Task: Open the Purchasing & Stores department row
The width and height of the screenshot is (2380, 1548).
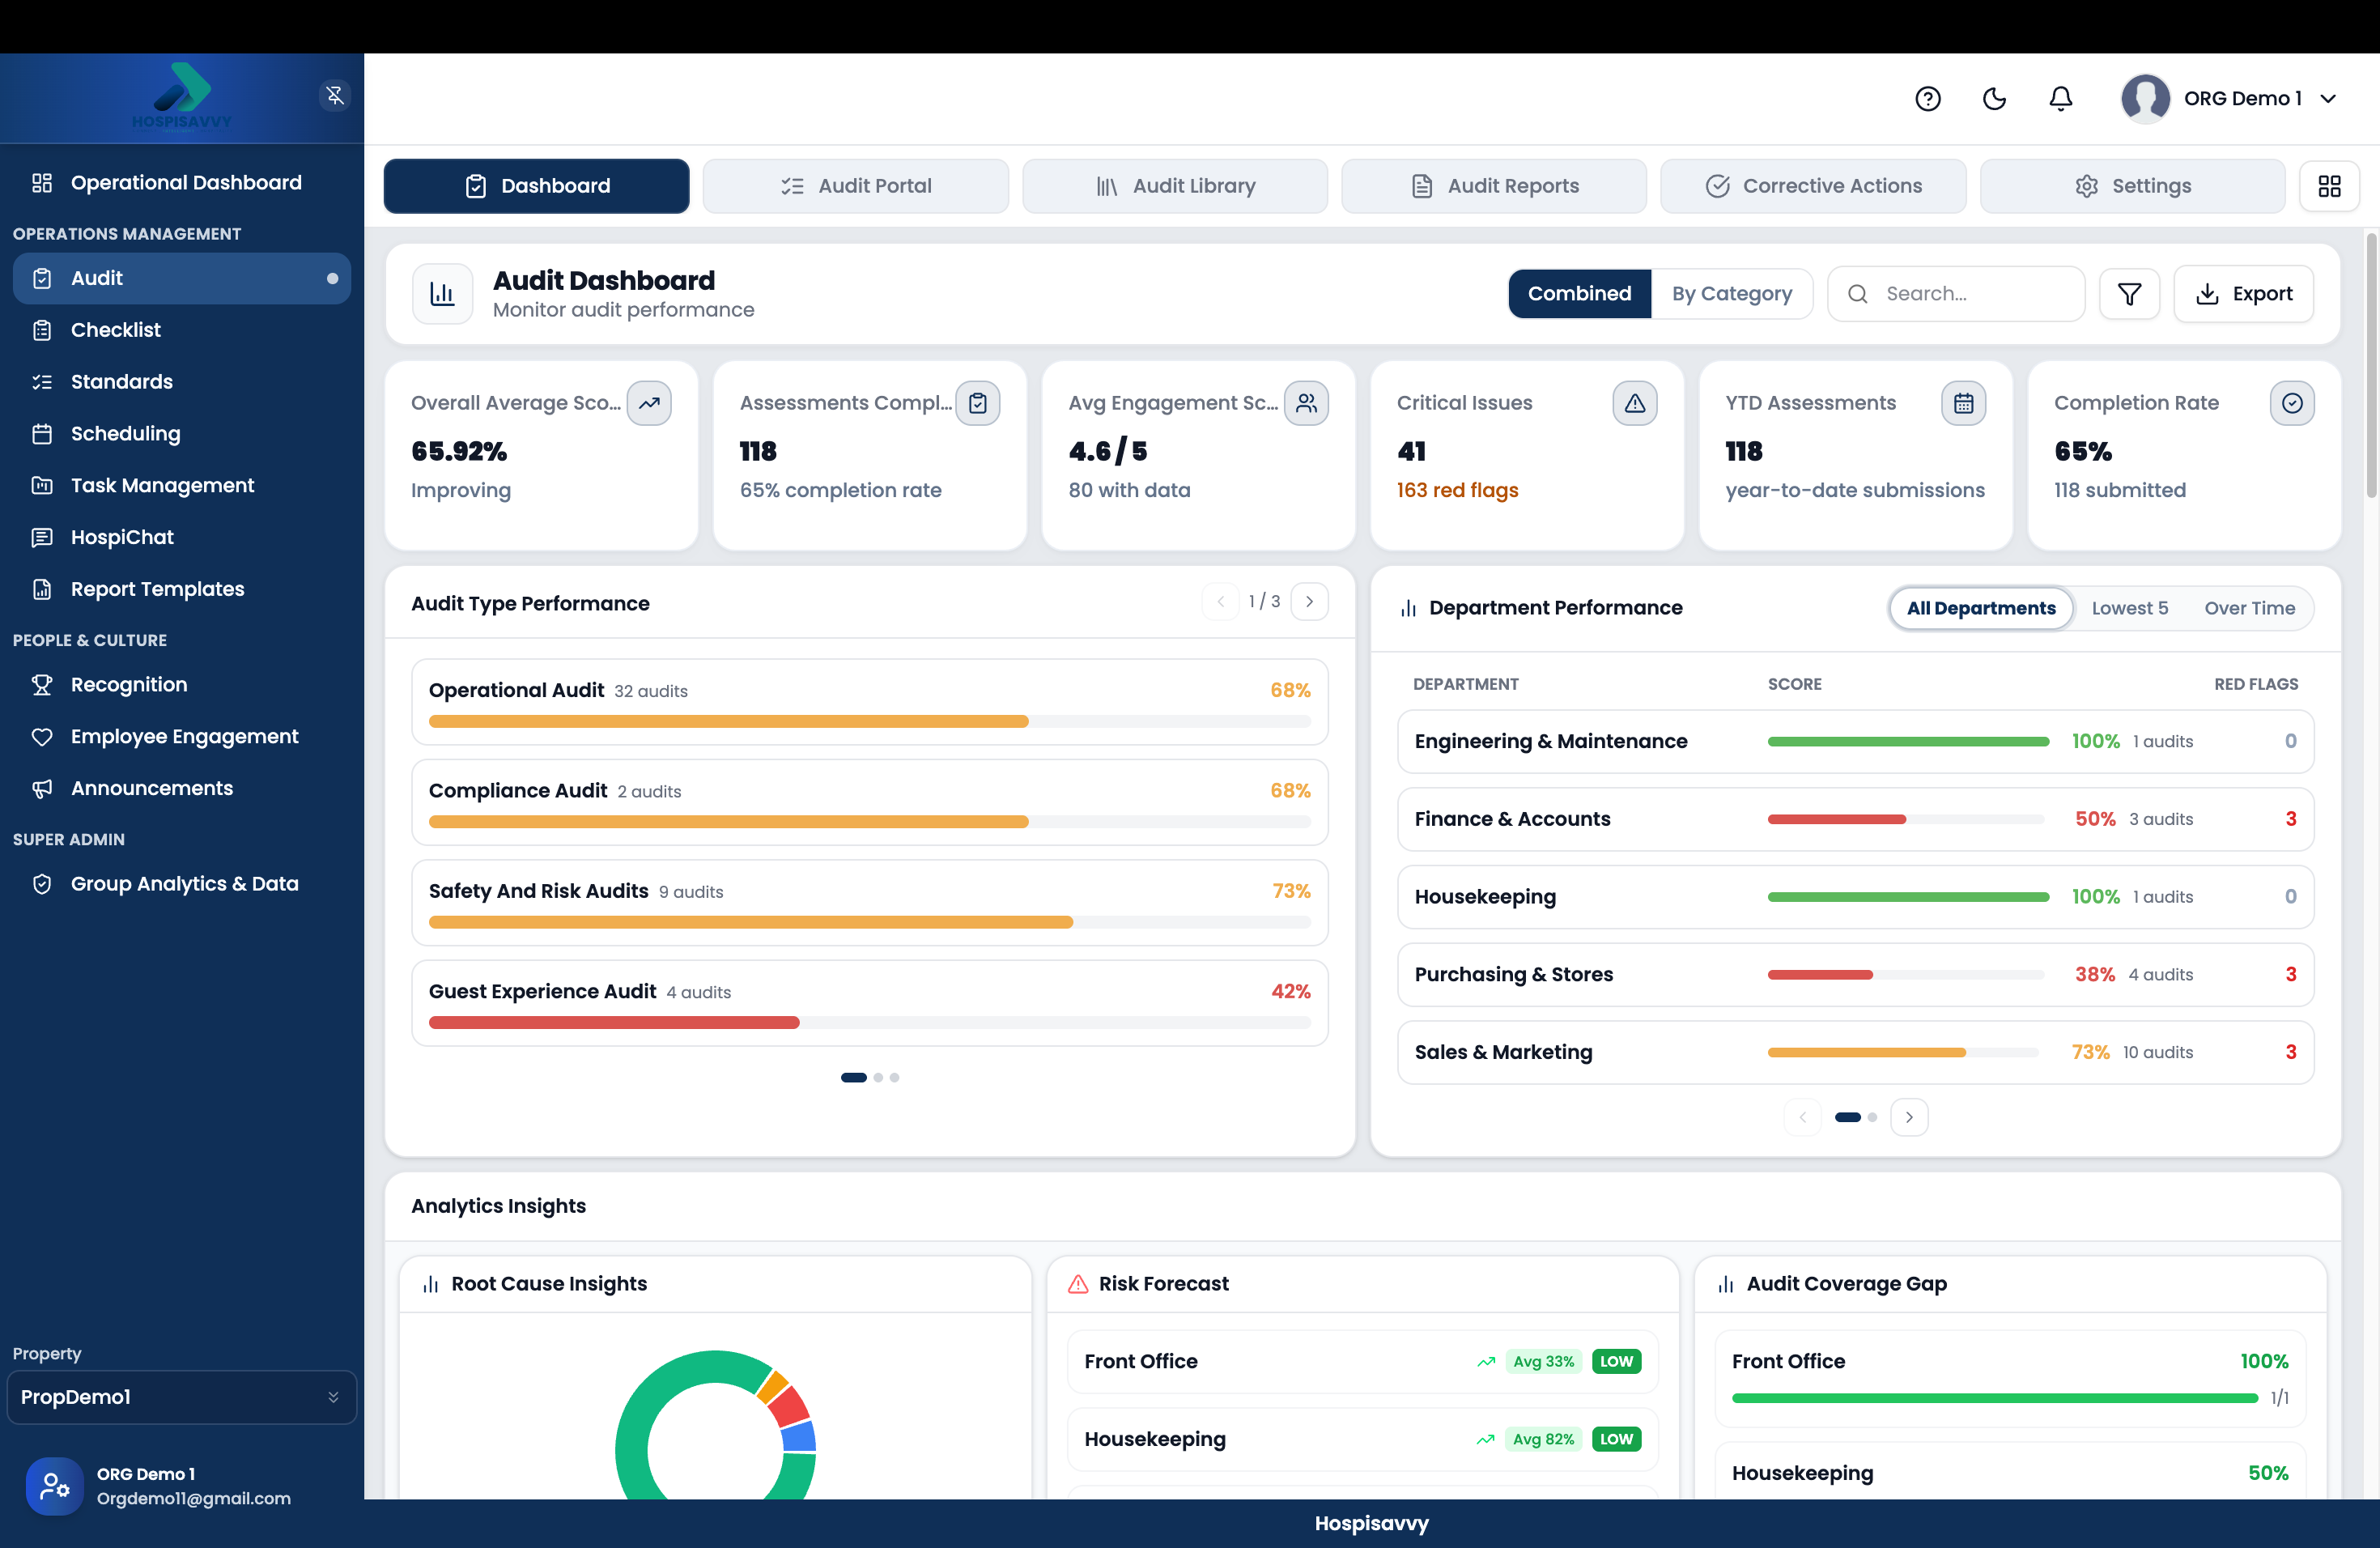Action: [x=1855, y=975]
